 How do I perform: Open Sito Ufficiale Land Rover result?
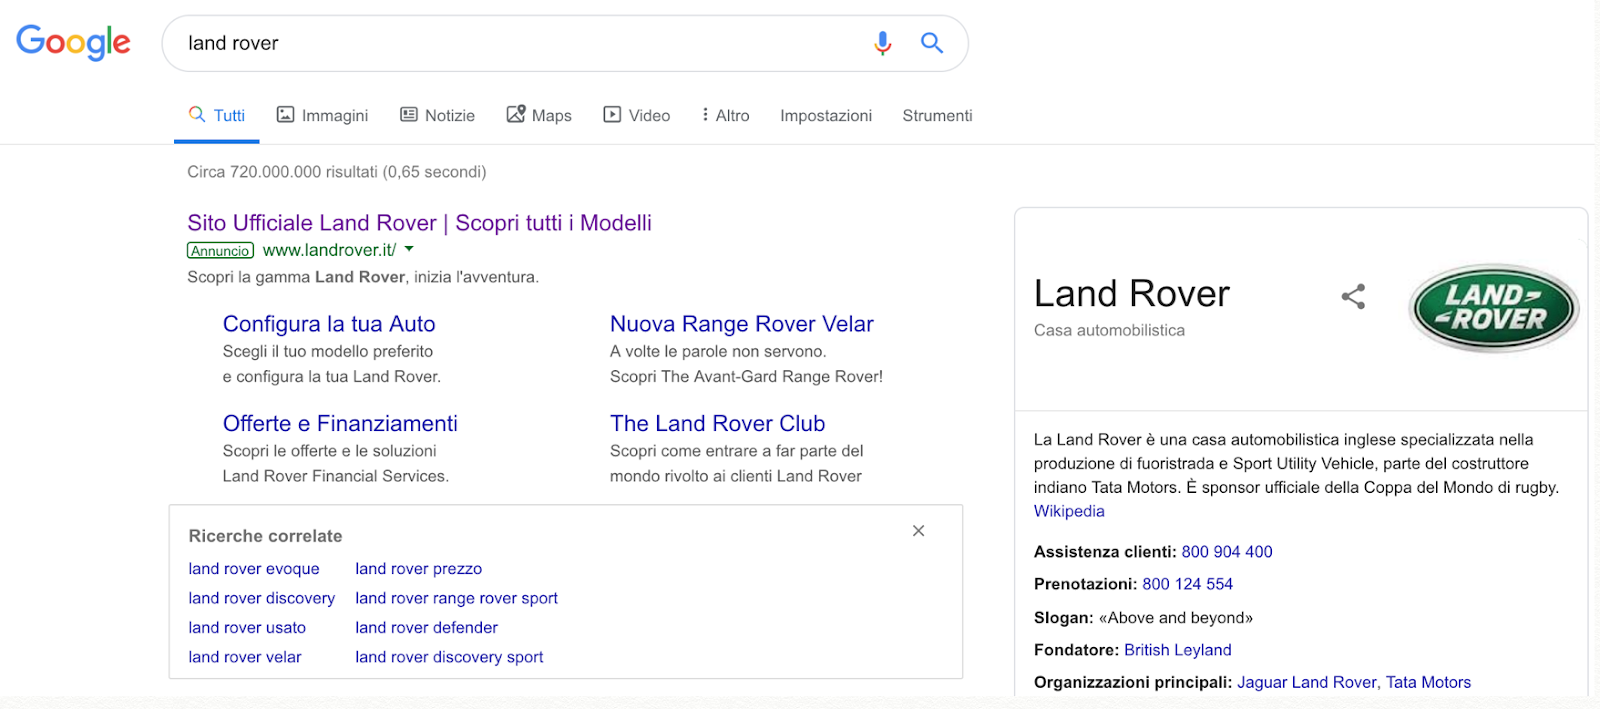point(419,223)
